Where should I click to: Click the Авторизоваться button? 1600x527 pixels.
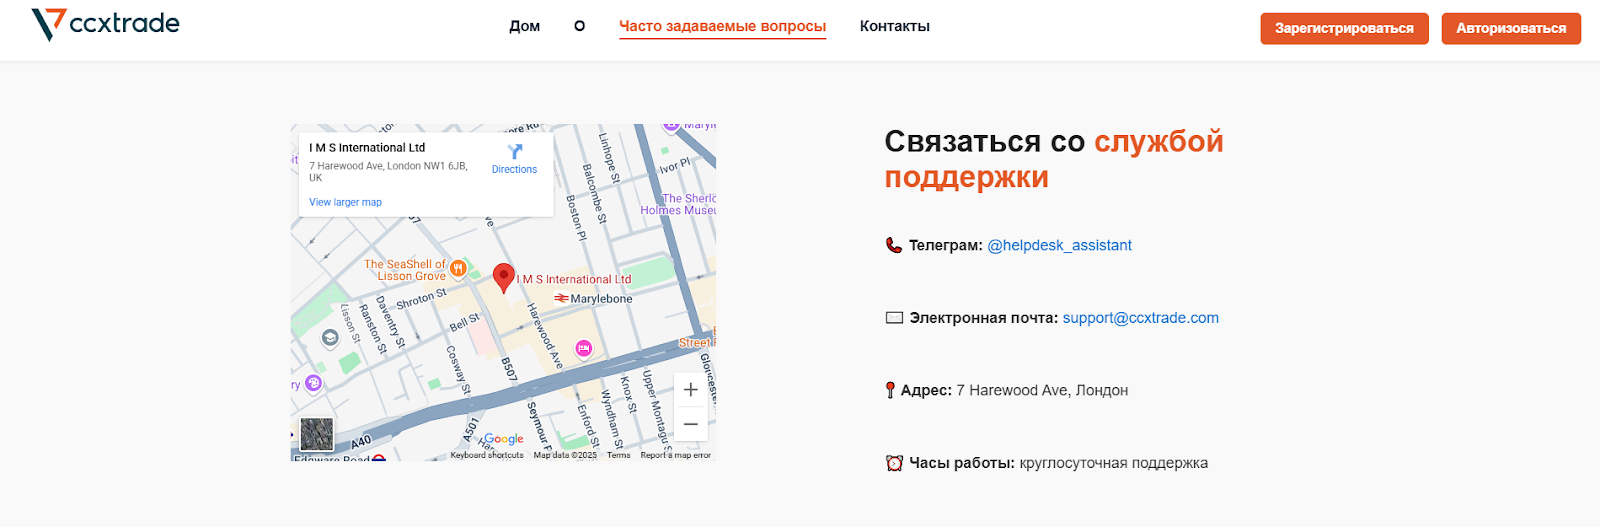point(1511,28)
